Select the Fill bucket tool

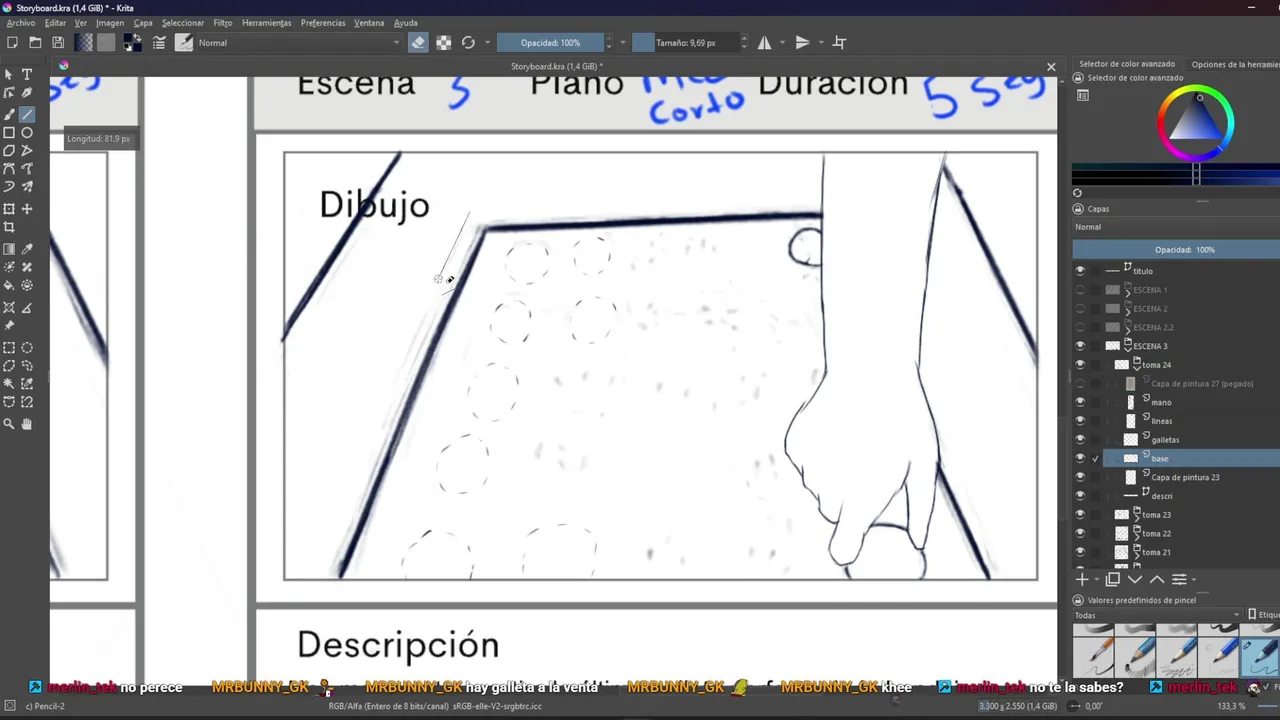tap(9, 285)
